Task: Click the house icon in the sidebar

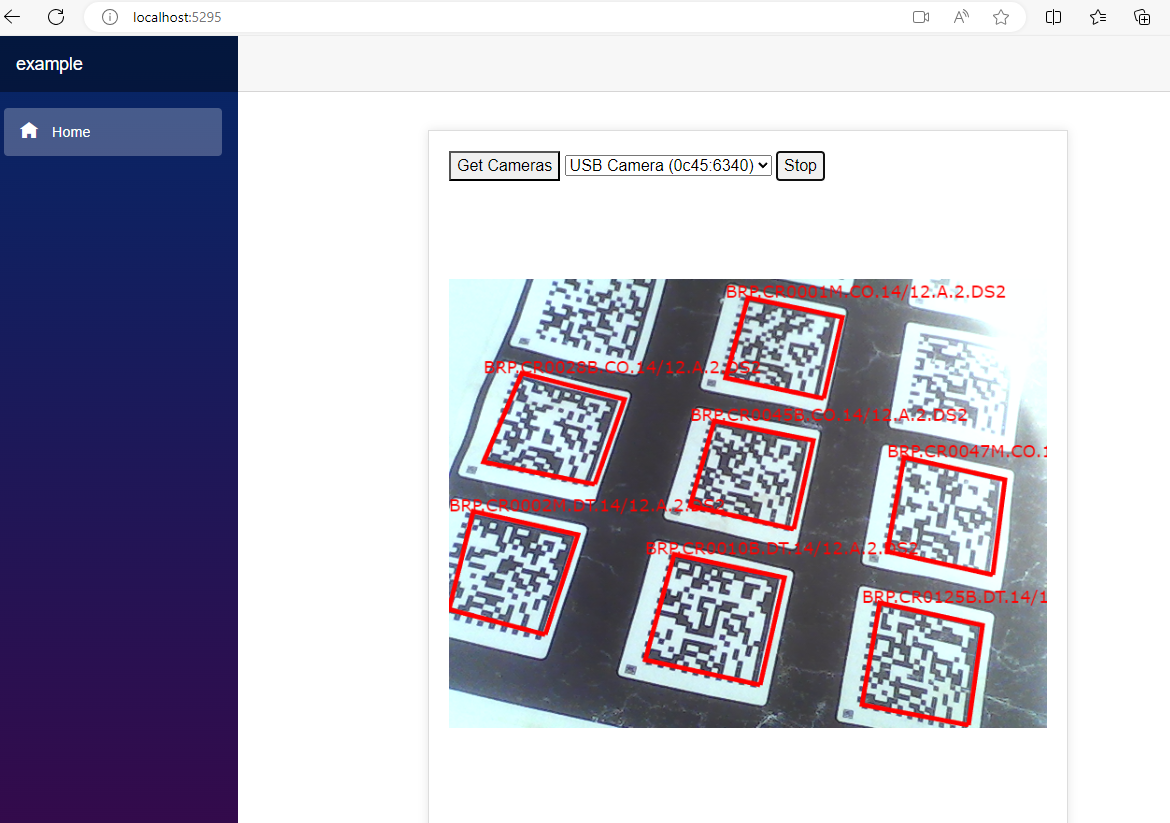Action: pos(29,131)
